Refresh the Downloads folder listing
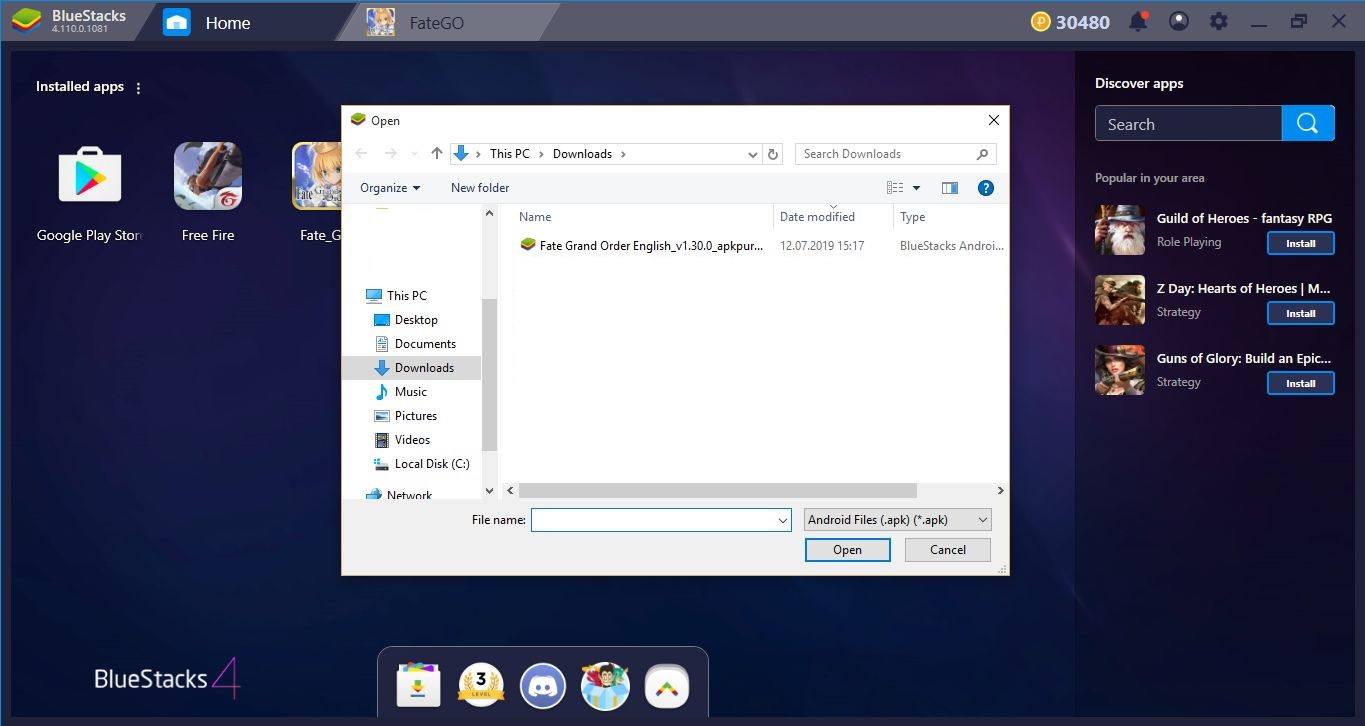The height and width of the screenshot is (726, 1365). pos(773,154)
